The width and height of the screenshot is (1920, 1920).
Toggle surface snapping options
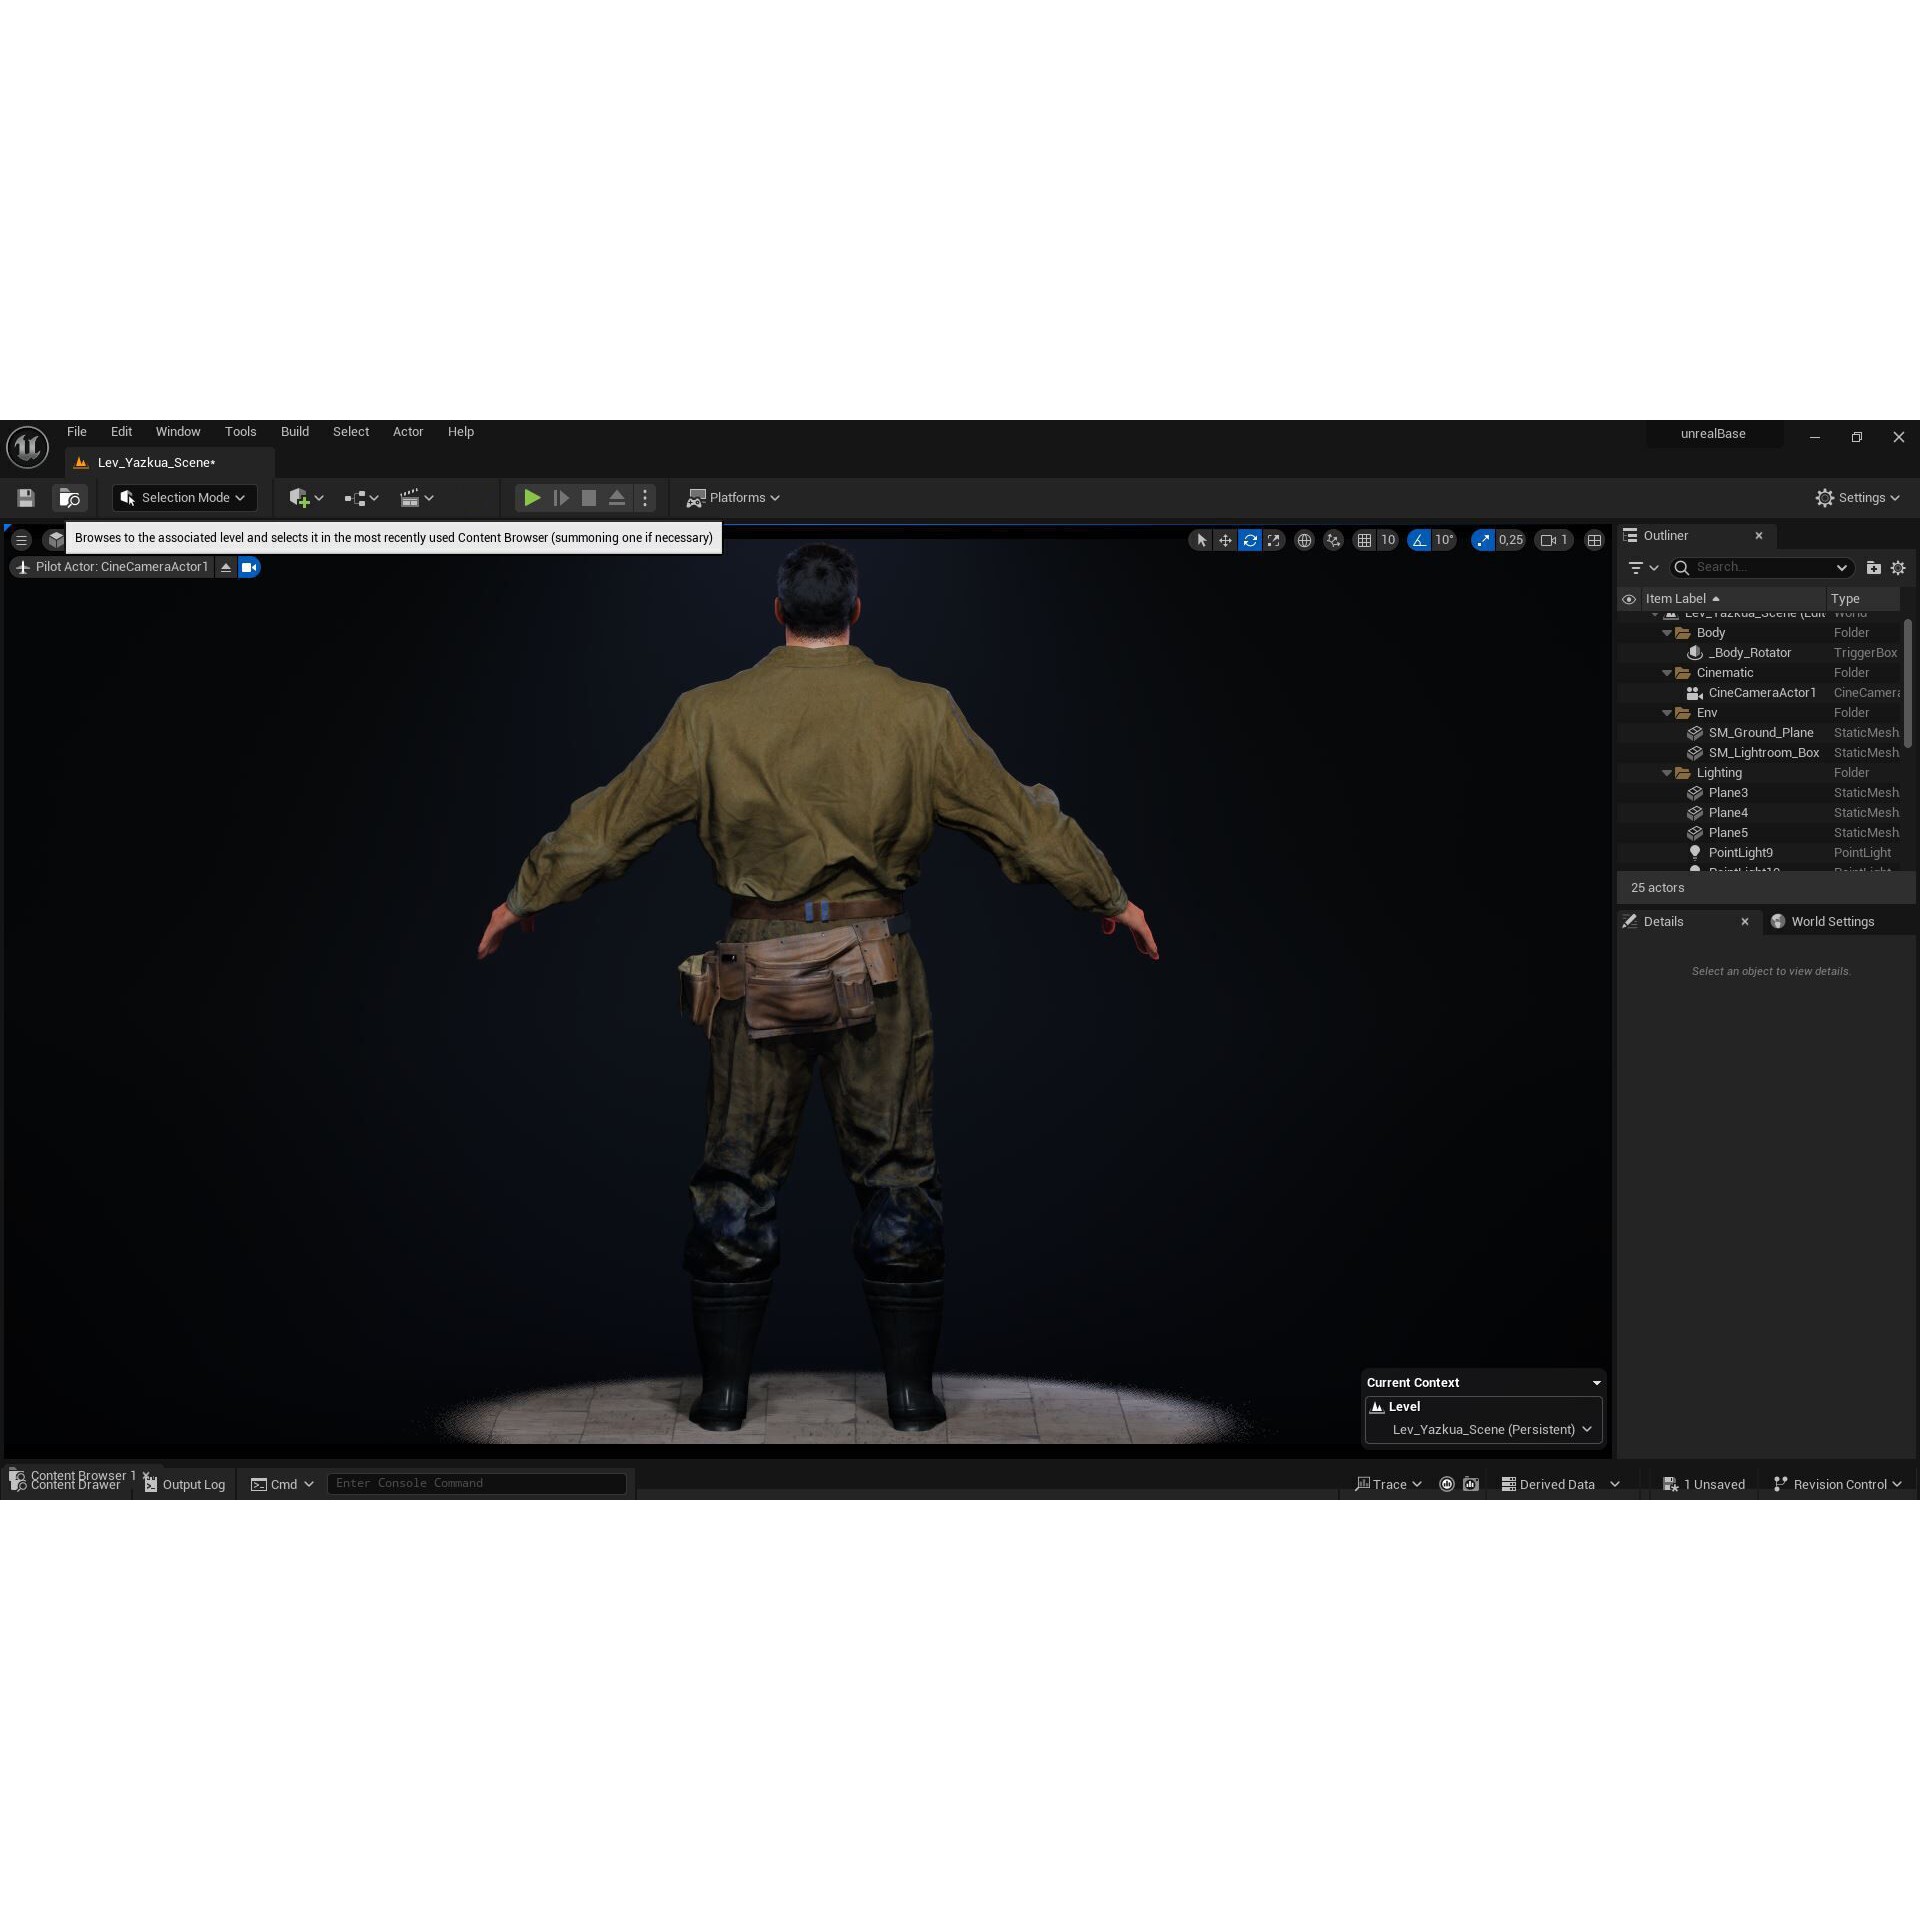[x=1333, y=540]
